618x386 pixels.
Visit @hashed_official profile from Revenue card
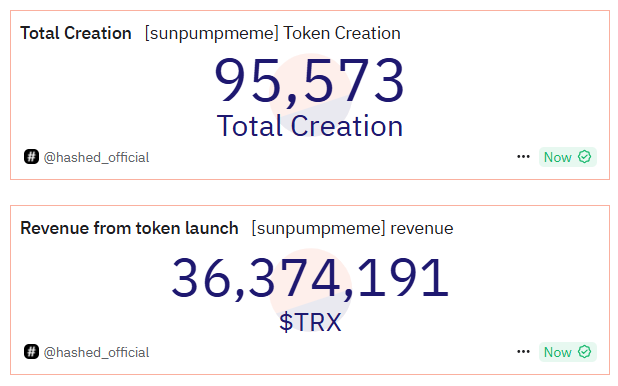pos(96,352)
